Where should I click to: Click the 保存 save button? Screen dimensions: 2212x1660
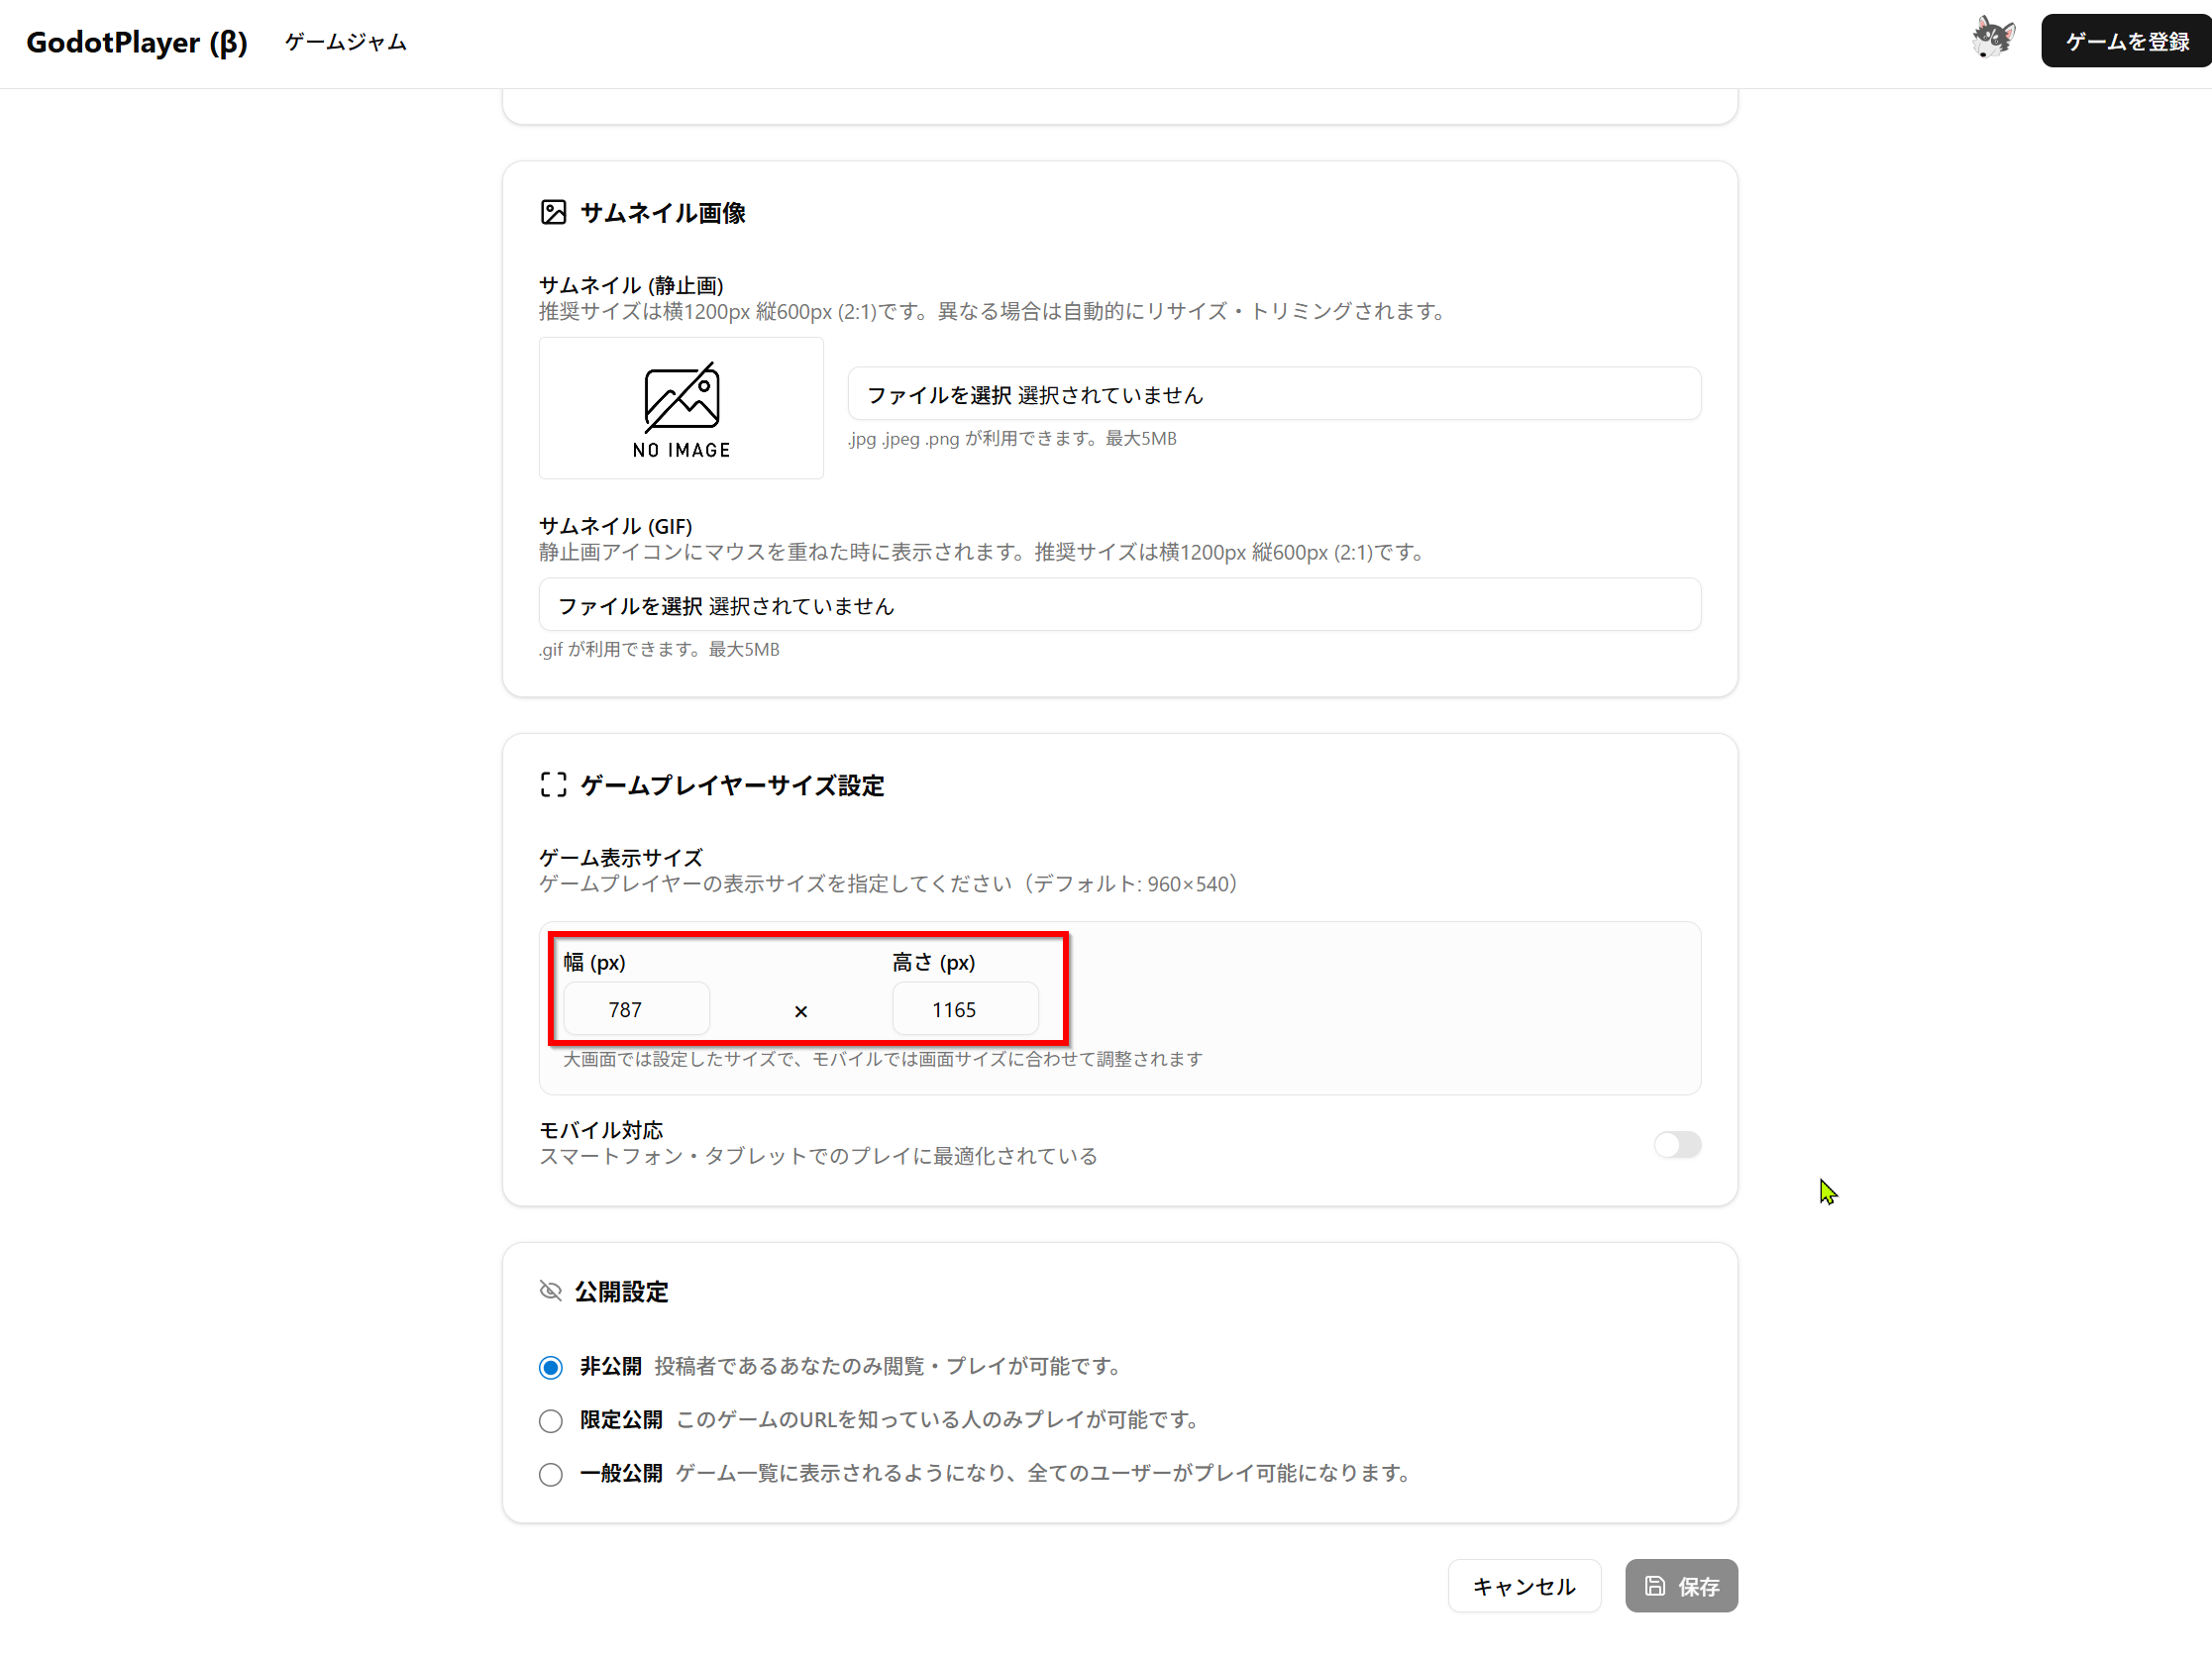[x=1681, y=1586]
